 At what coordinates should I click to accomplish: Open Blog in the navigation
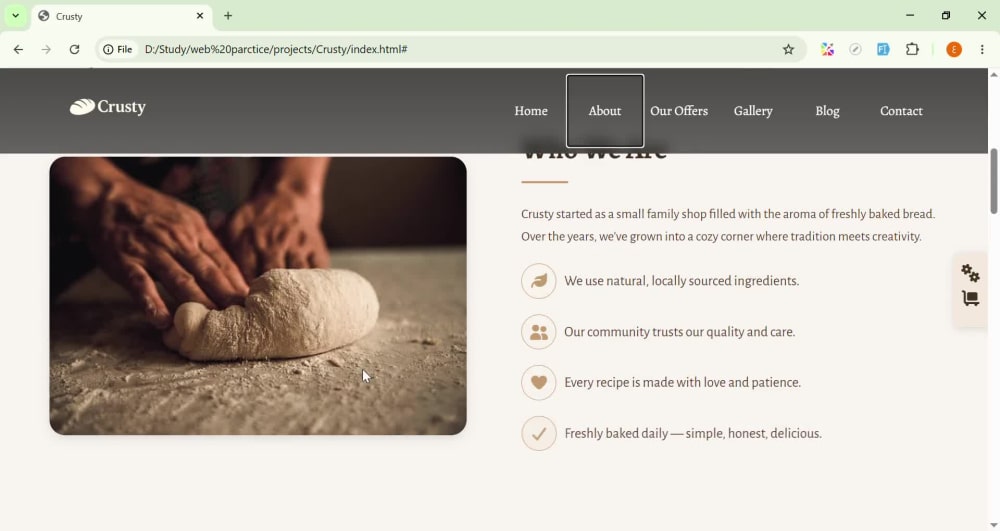click(x=827, y=111)
